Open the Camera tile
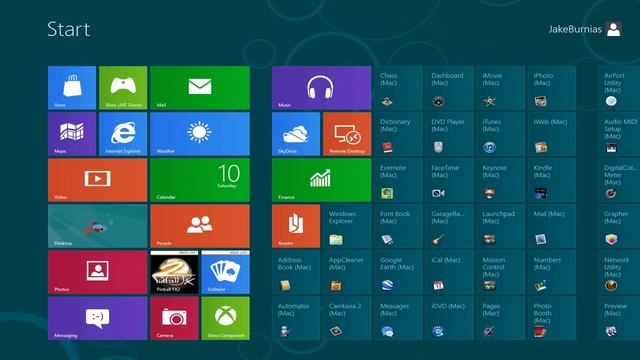Image resolution: width=640 pixels, height=360 pixels. [x=174, y=318]
